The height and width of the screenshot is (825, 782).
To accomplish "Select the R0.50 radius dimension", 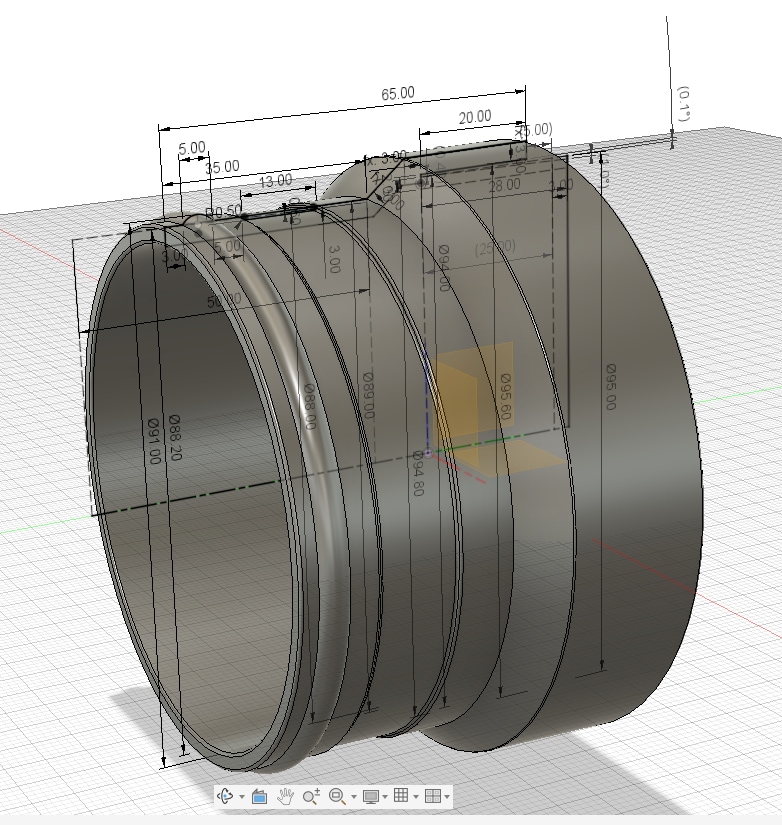I will pos(223,212).
